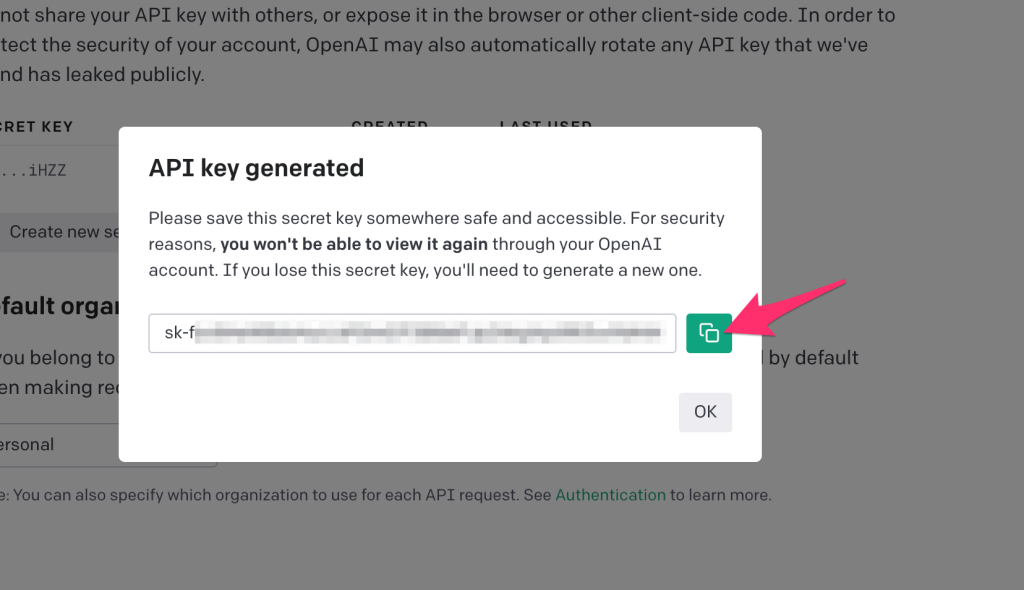Click the note about specifying organization per request
Viewport: 1024px width, 590px height.
click(x=385, y=495)
